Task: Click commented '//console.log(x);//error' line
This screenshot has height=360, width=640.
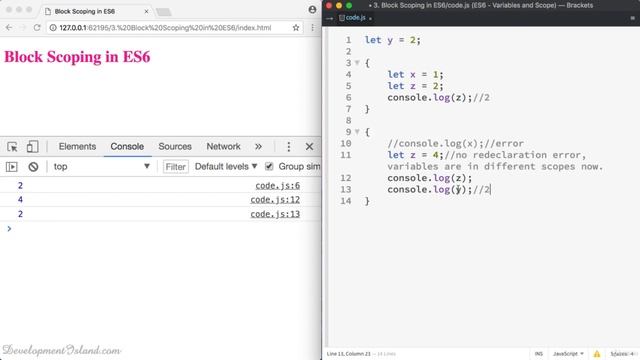Action: click(456, 144)
